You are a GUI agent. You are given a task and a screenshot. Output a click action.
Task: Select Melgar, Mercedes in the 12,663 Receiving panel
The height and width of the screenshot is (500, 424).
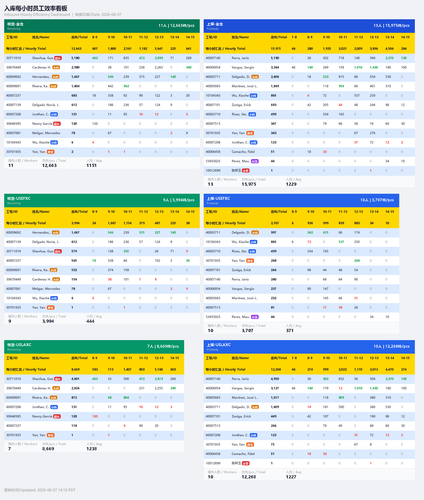click(x=46, y=133)
